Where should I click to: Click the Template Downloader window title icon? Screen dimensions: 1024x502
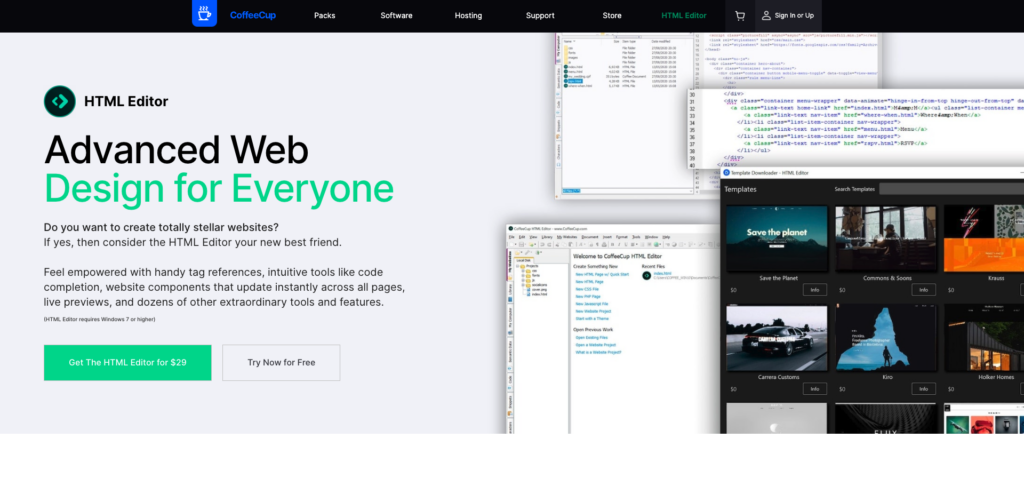[x=727, y=173]
